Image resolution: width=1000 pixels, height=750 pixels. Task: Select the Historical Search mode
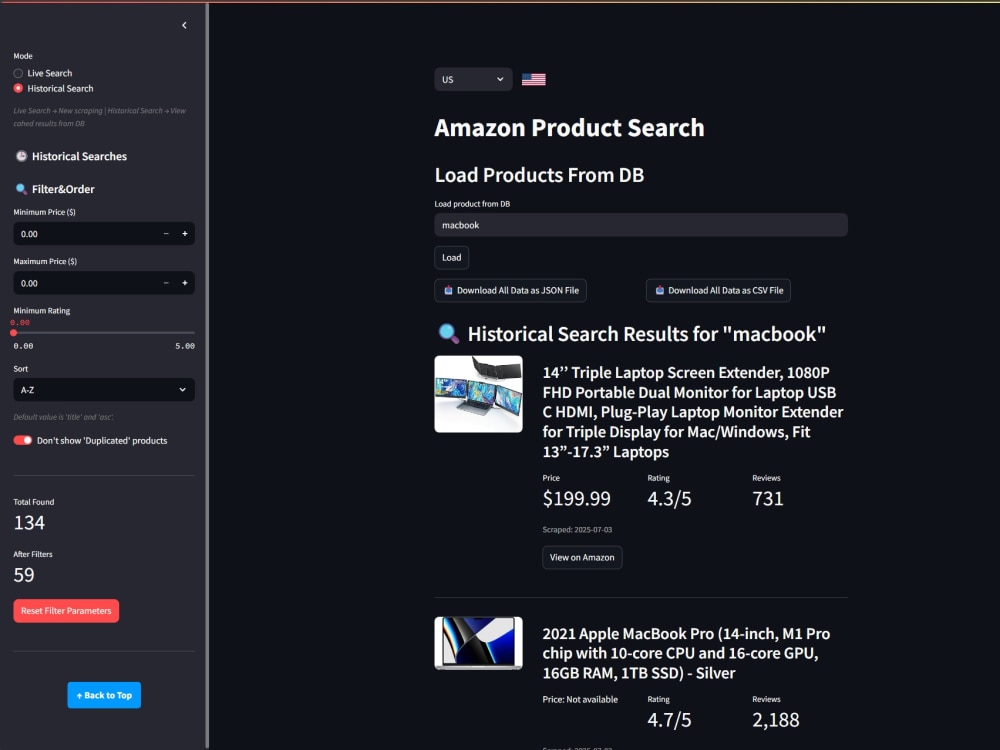[x=54, y=89]
